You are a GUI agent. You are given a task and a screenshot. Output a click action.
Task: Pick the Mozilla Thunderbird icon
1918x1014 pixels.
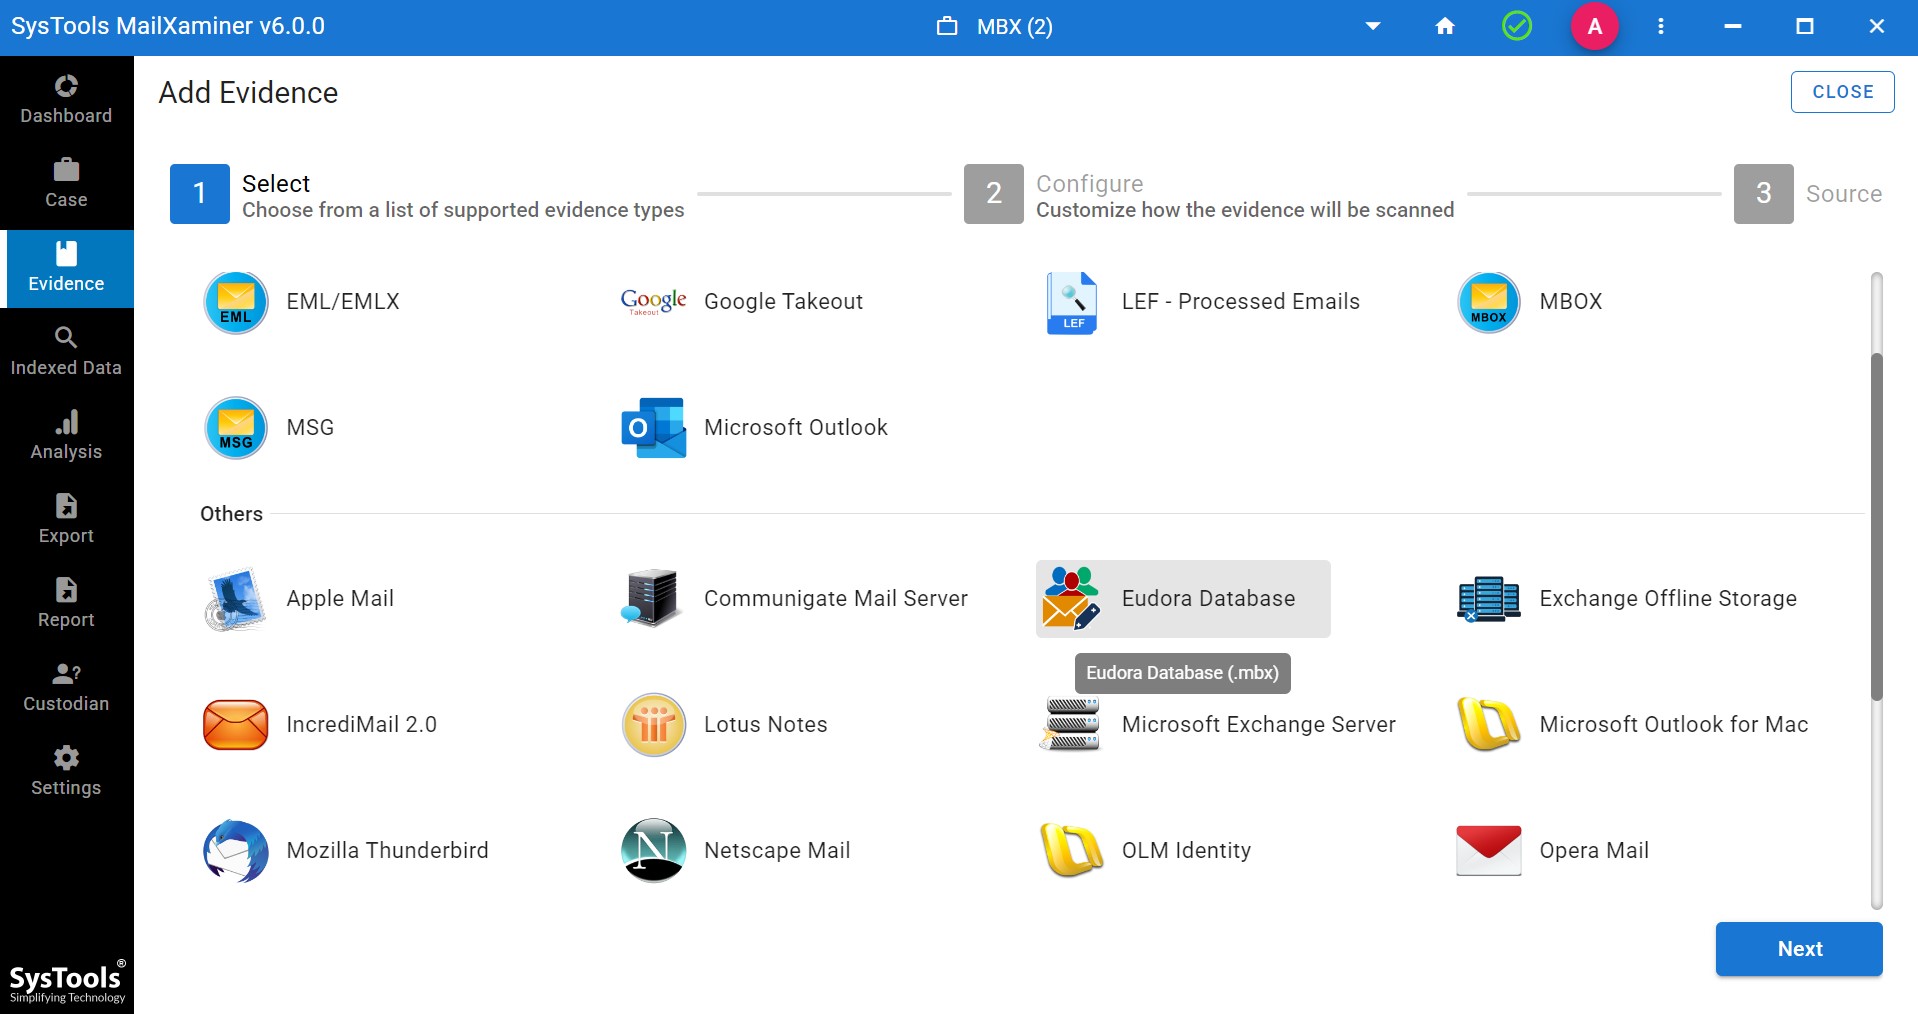point(236,851)
